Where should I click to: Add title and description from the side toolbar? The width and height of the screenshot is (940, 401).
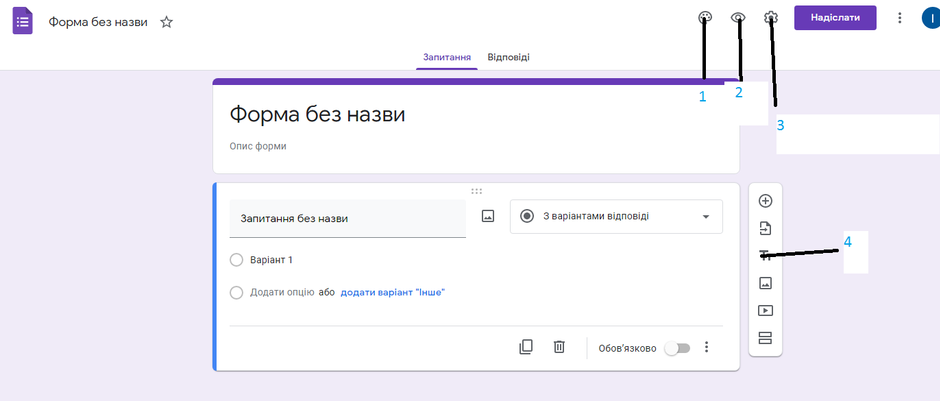(766, 255)
